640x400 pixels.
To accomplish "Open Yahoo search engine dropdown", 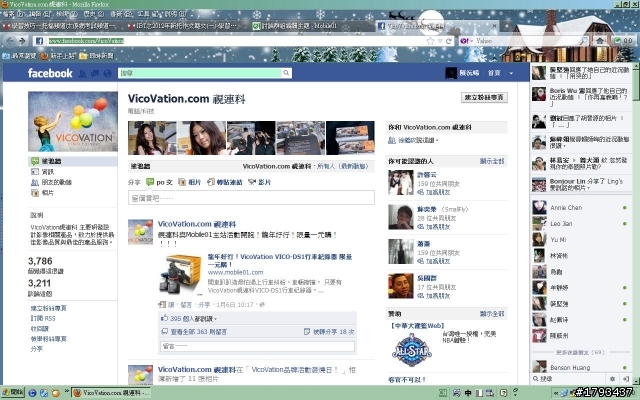I will pos(466,41).
